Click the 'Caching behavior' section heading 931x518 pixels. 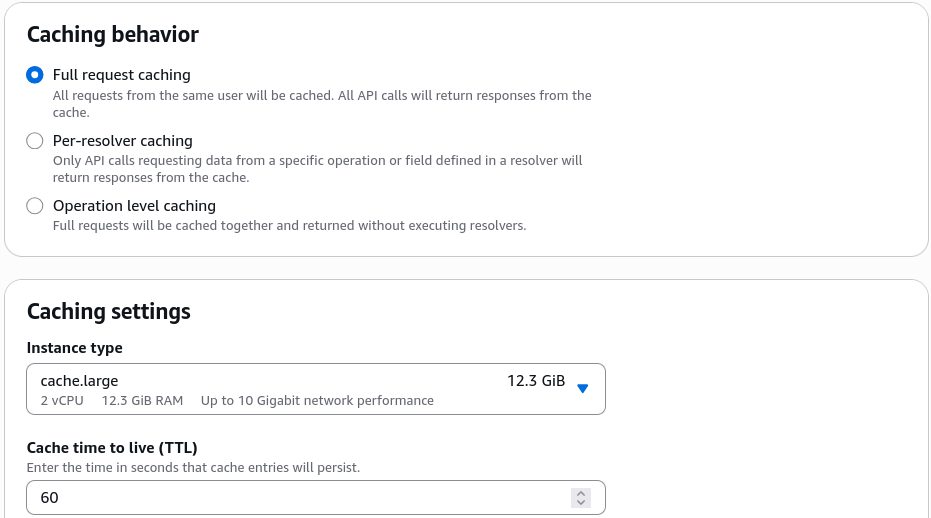(x=113, y=34)
